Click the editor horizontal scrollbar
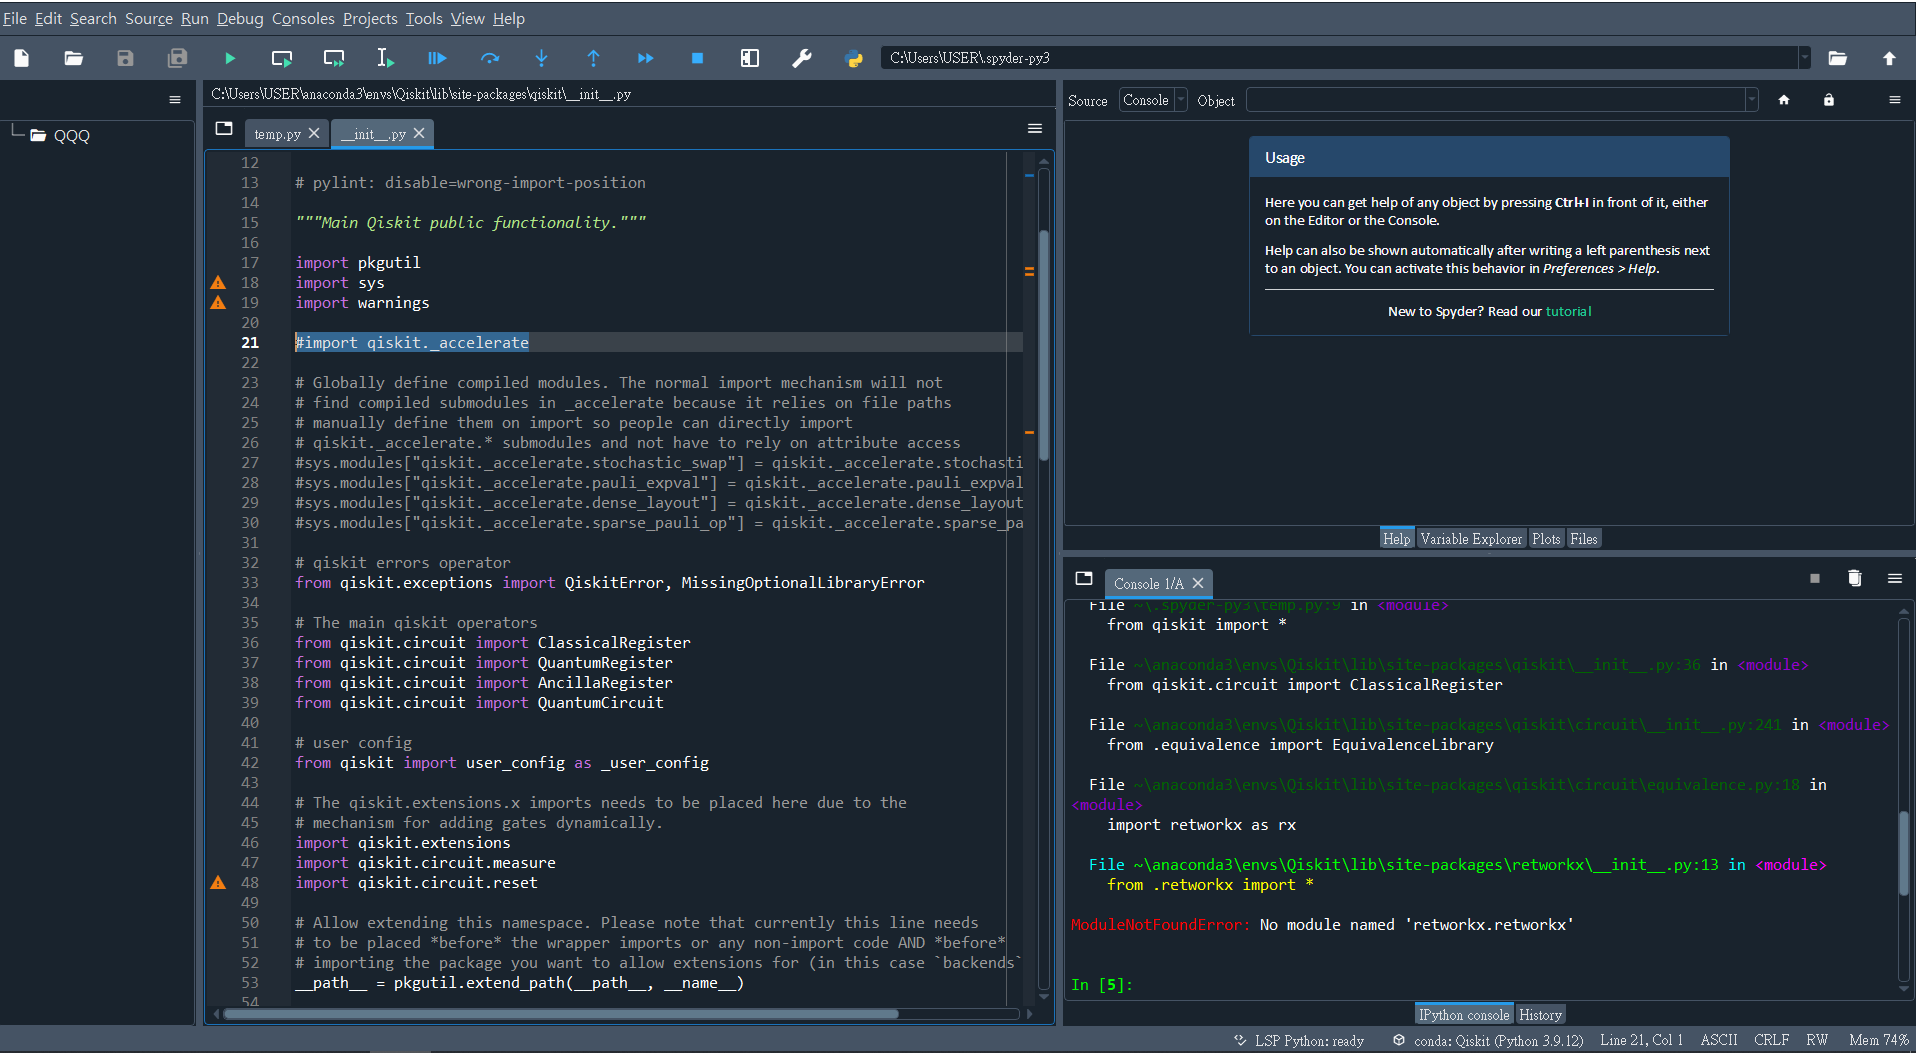 pyautogui.click(x=560, y=1014)
